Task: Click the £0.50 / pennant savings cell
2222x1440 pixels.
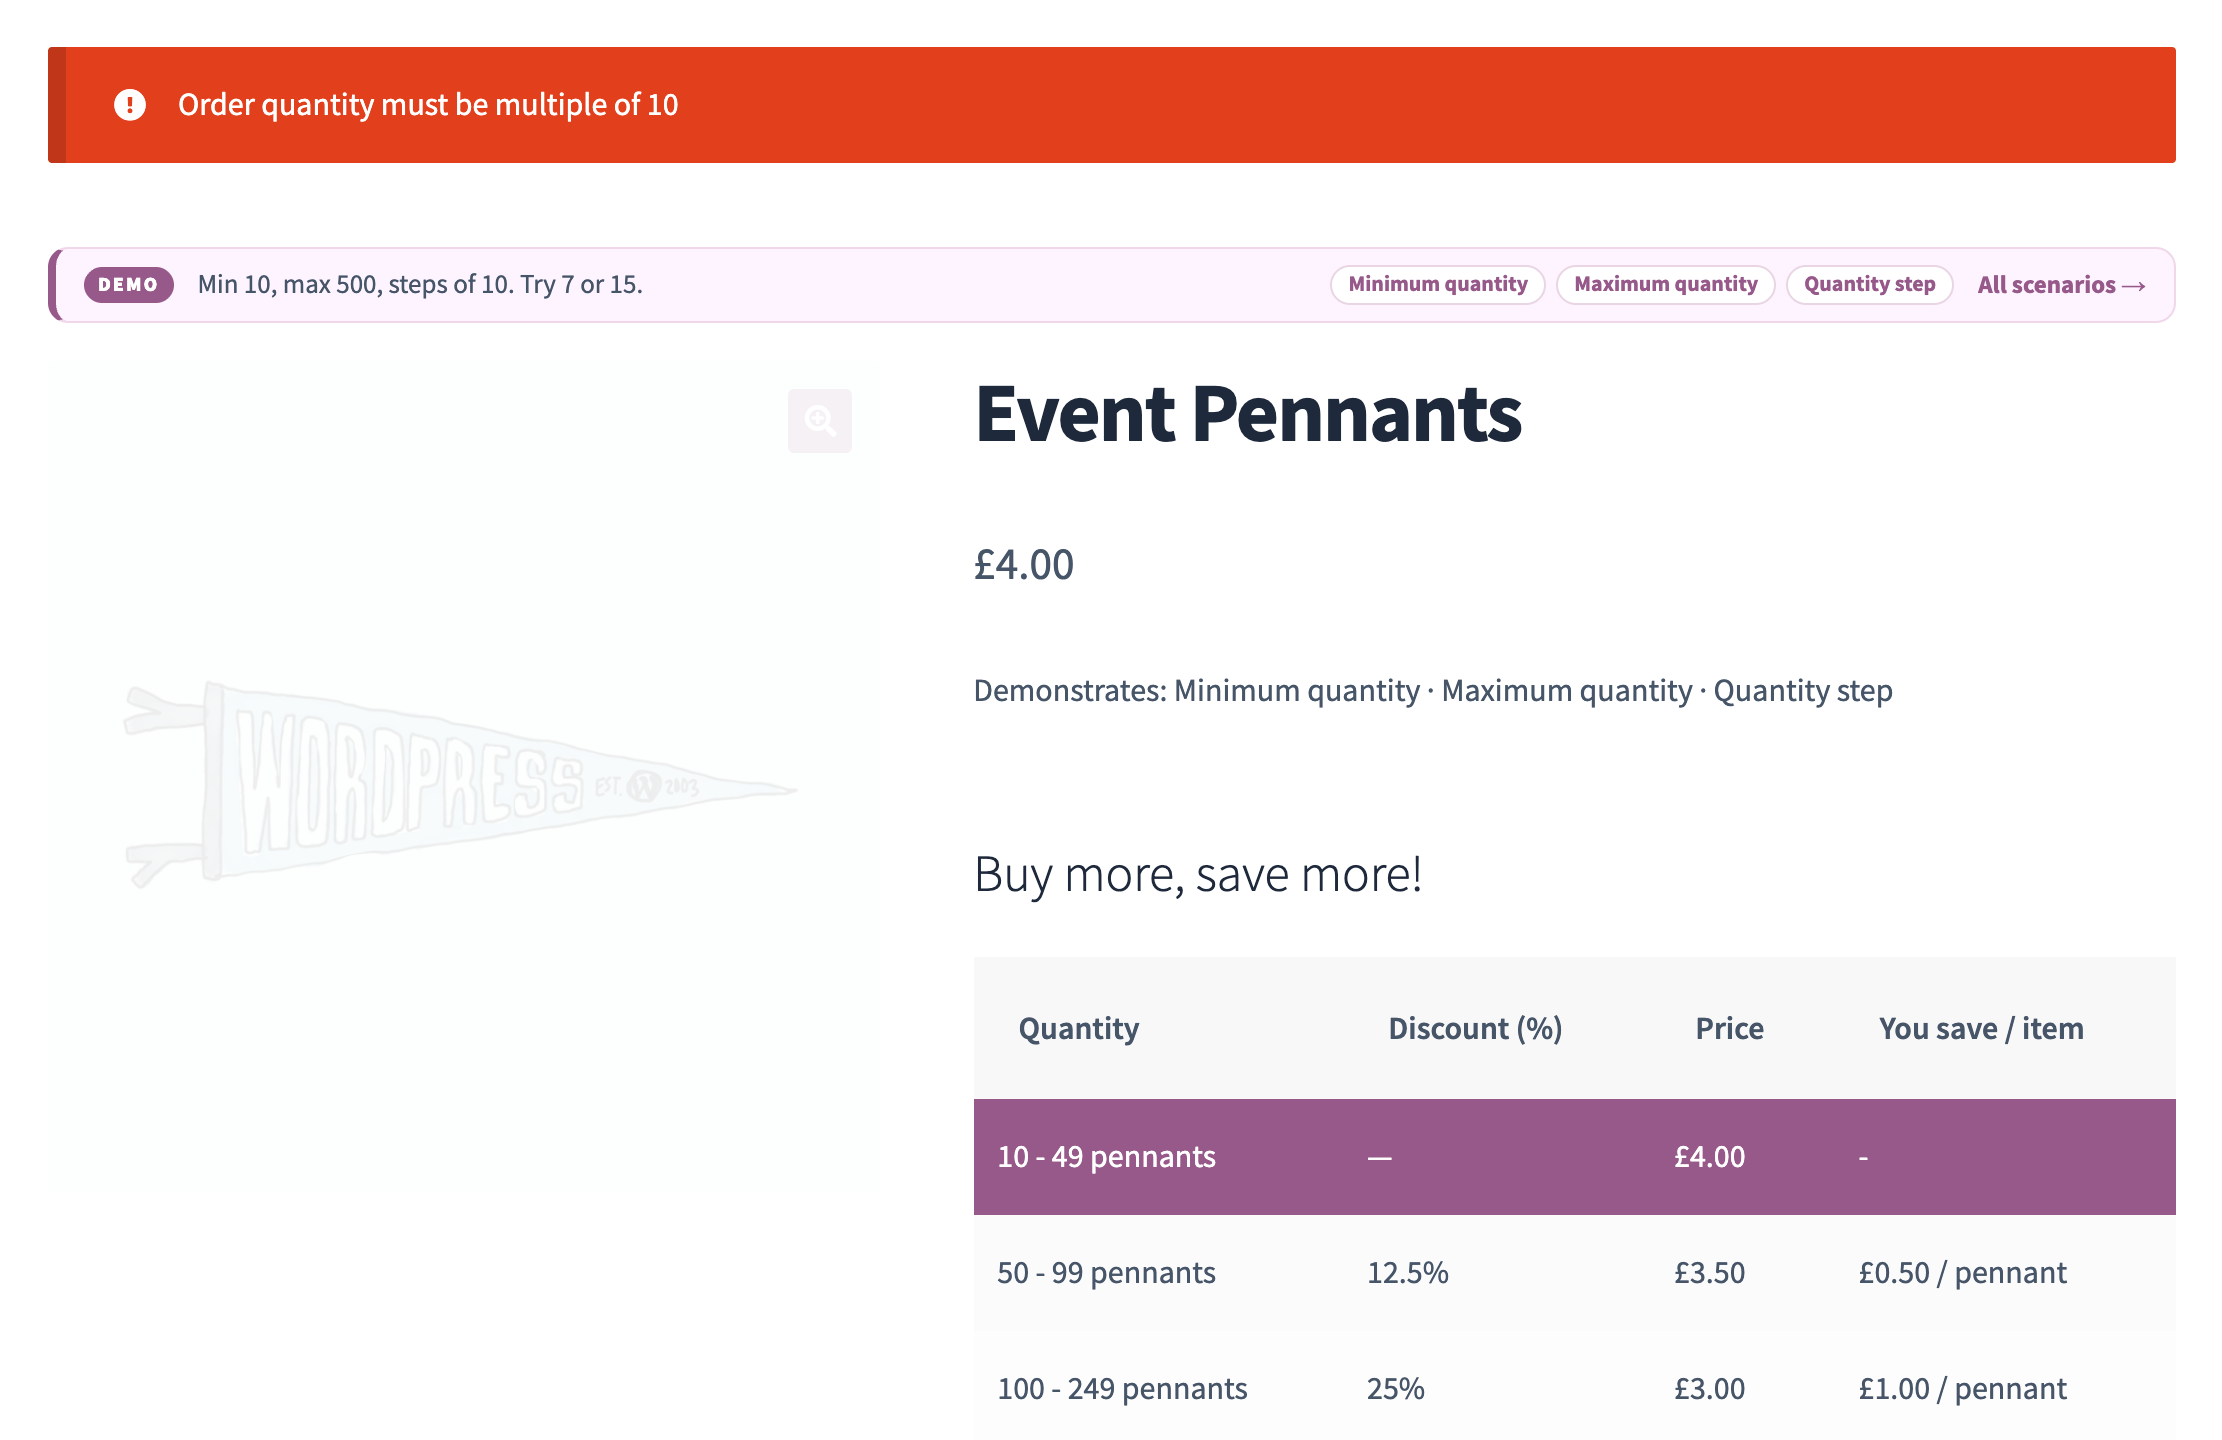Action: pyautogui.click(x=1962, y=1273)
